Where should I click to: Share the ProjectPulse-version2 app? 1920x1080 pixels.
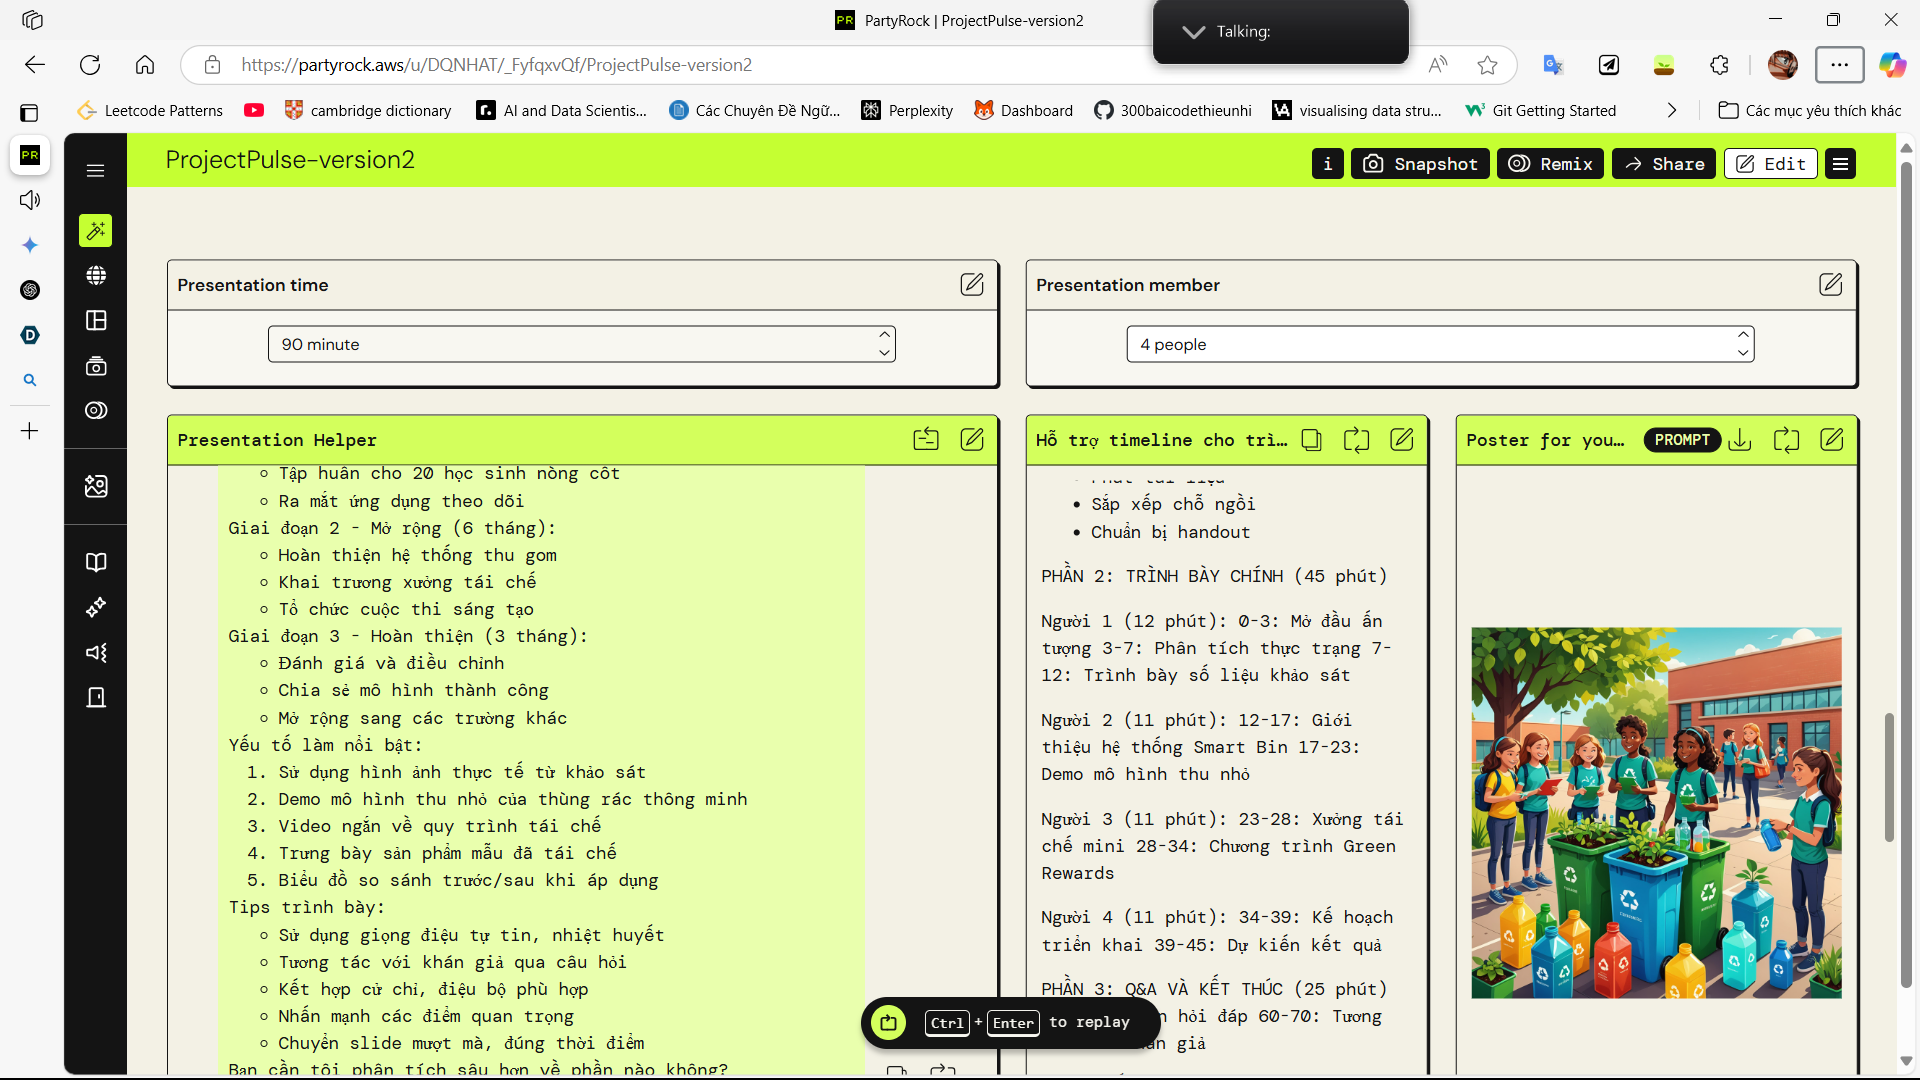coord(1663,163)
